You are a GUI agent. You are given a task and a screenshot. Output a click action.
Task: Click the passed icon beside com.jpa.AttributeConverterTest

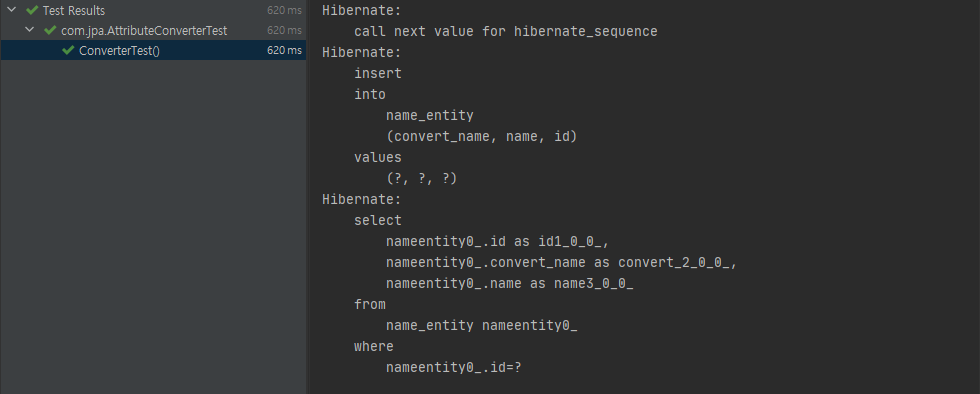[x=51, y=30]
